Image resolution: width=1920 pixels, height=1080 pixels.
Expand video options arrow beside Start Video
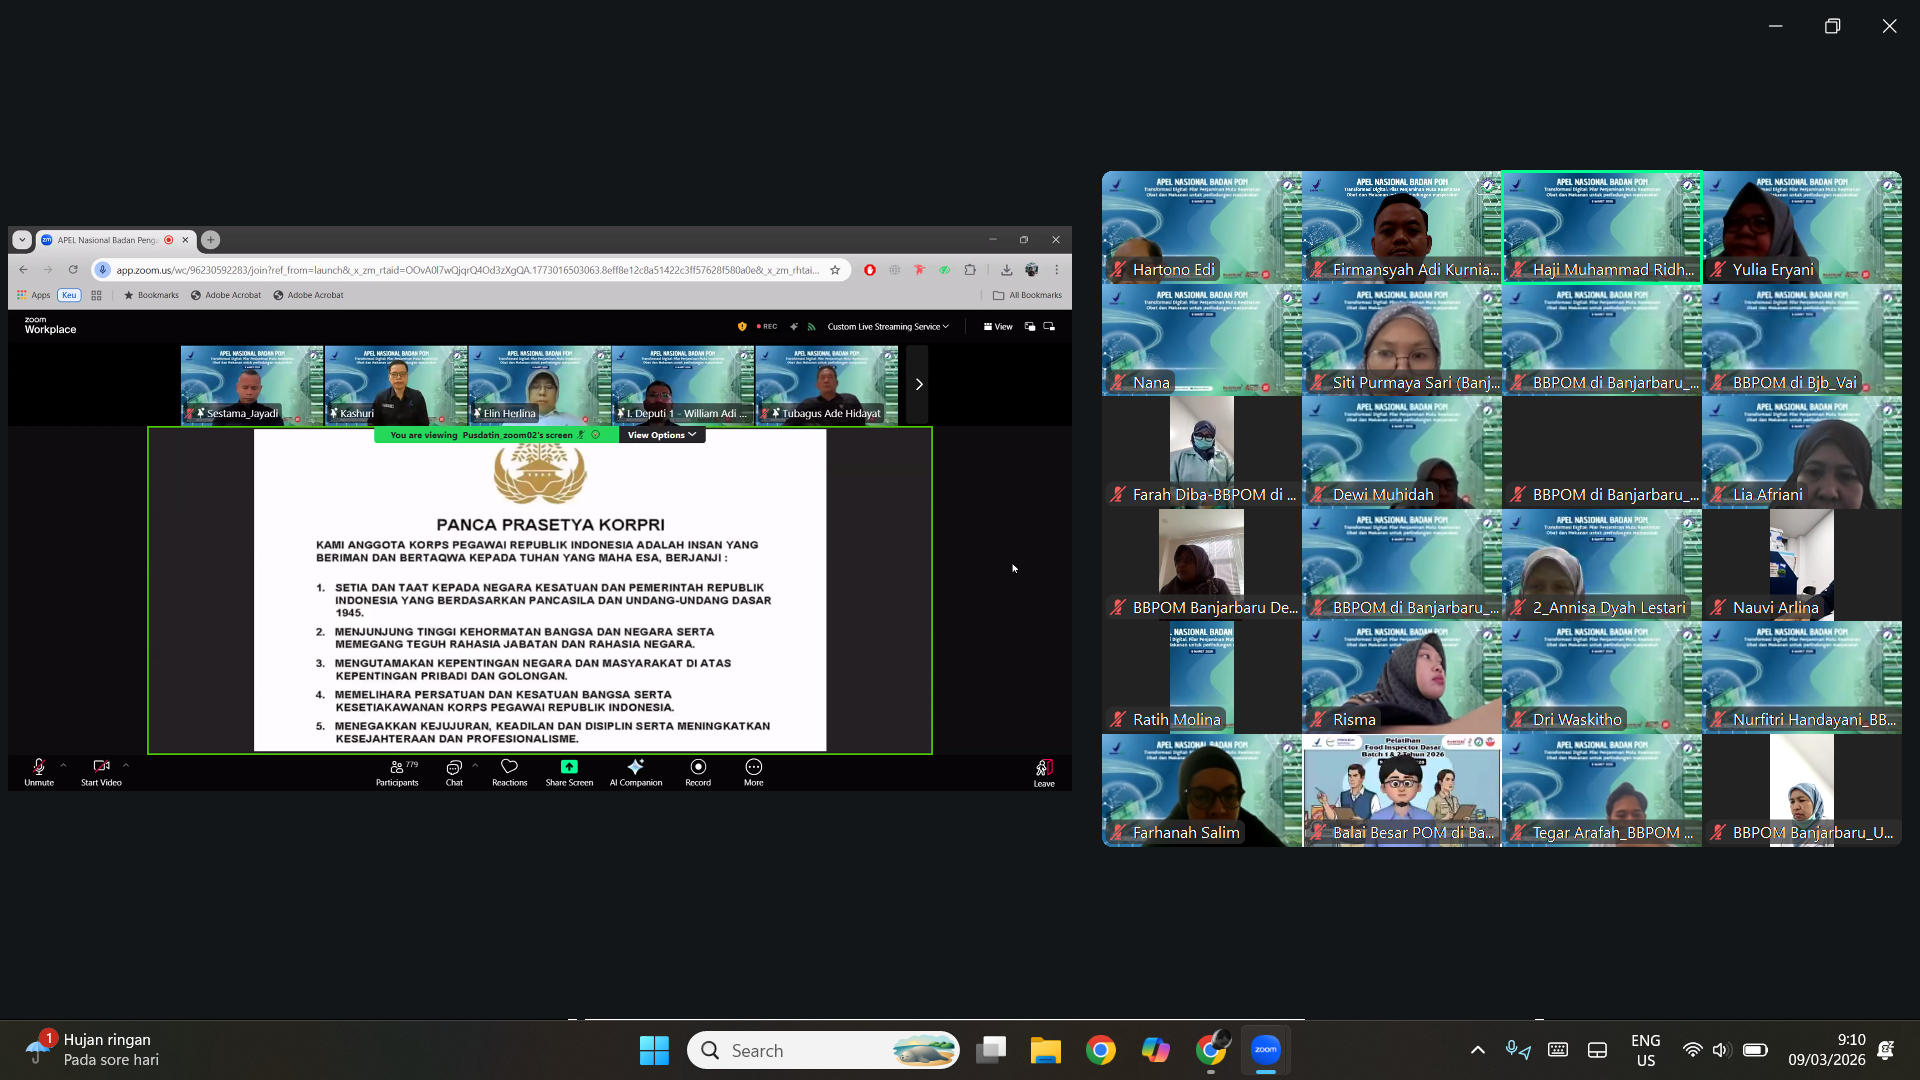pyautogui.click(x=126, y=765)
